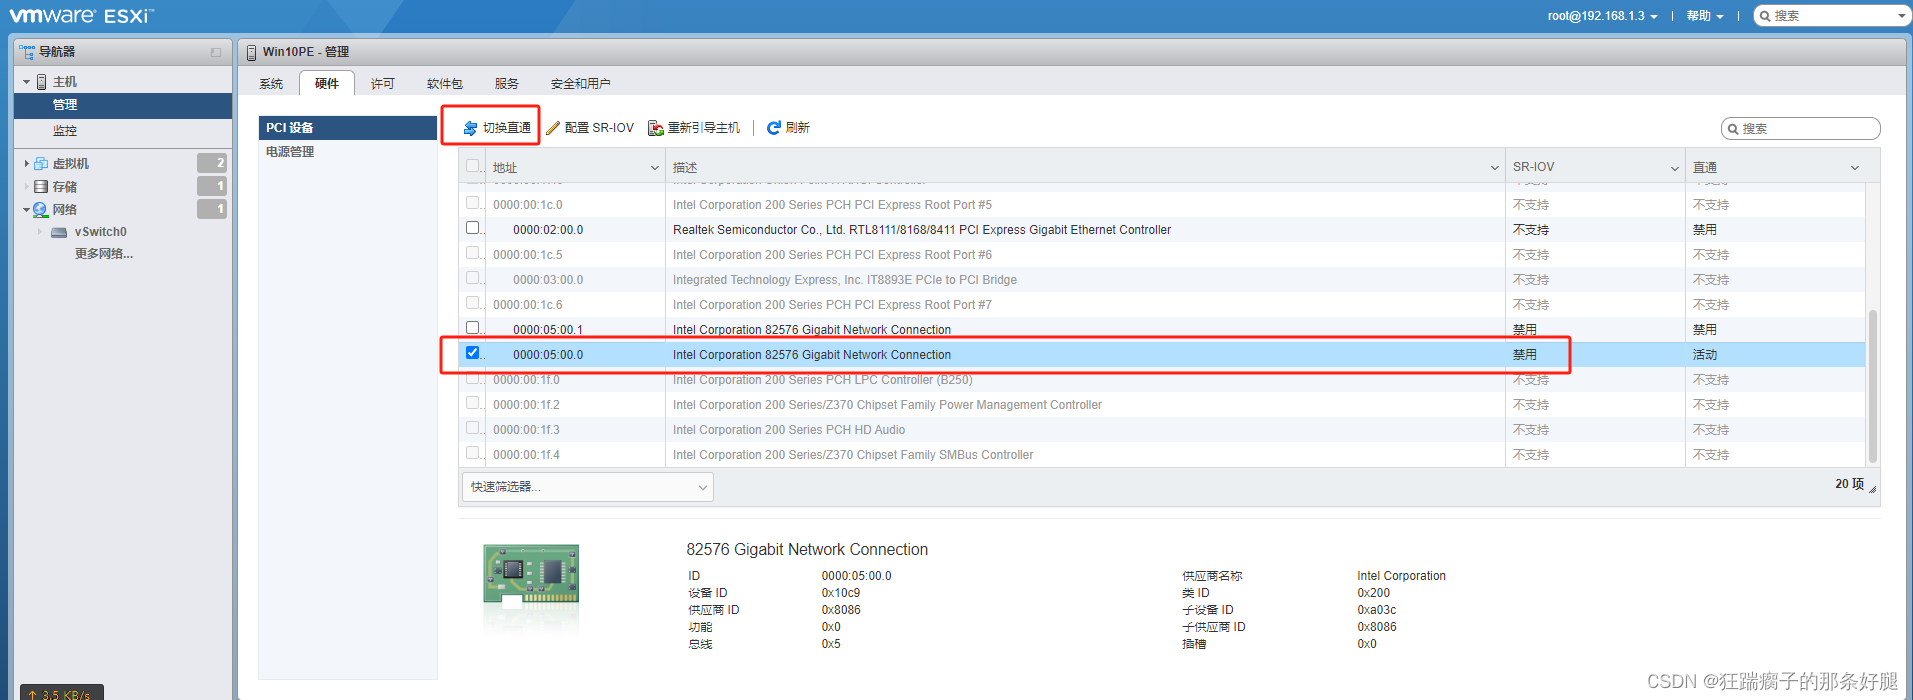The height and width of the screenshot is (700, 1913).
Task: Click Configure SR-IOV button
Action: pos(590,128)
